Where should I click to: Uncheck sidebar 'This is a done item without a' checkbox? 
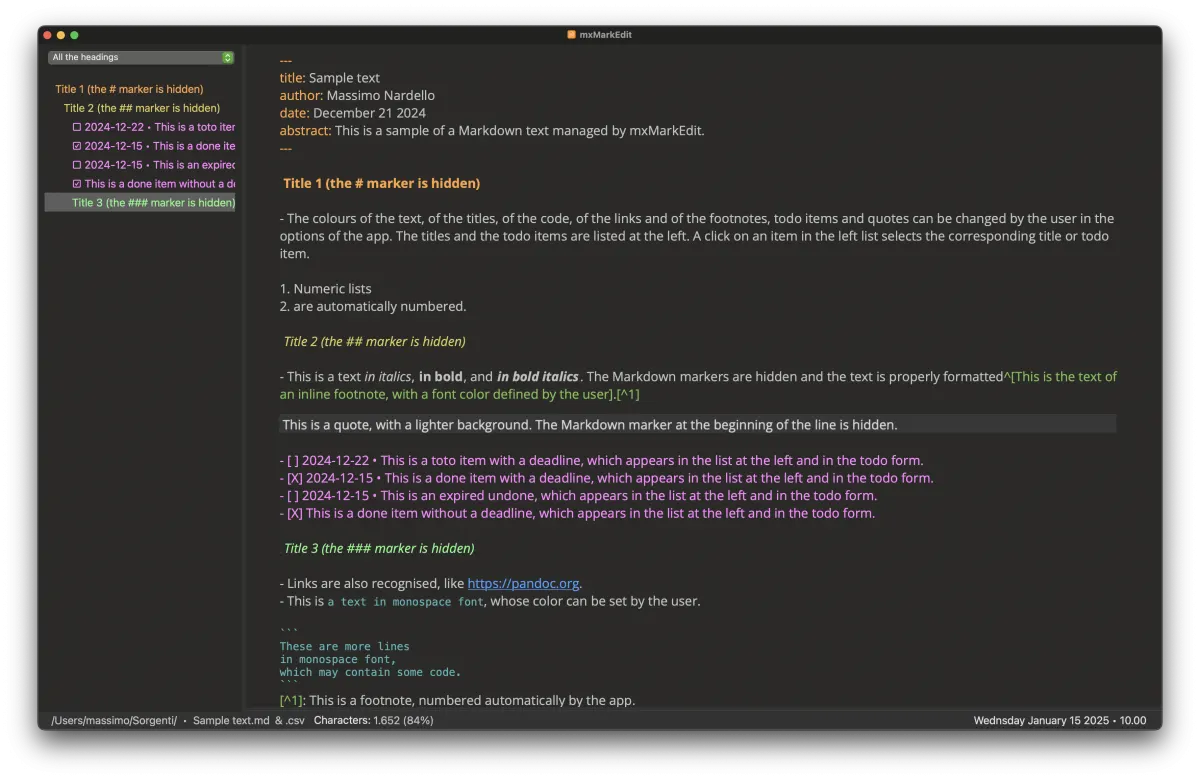pos(77,184)
